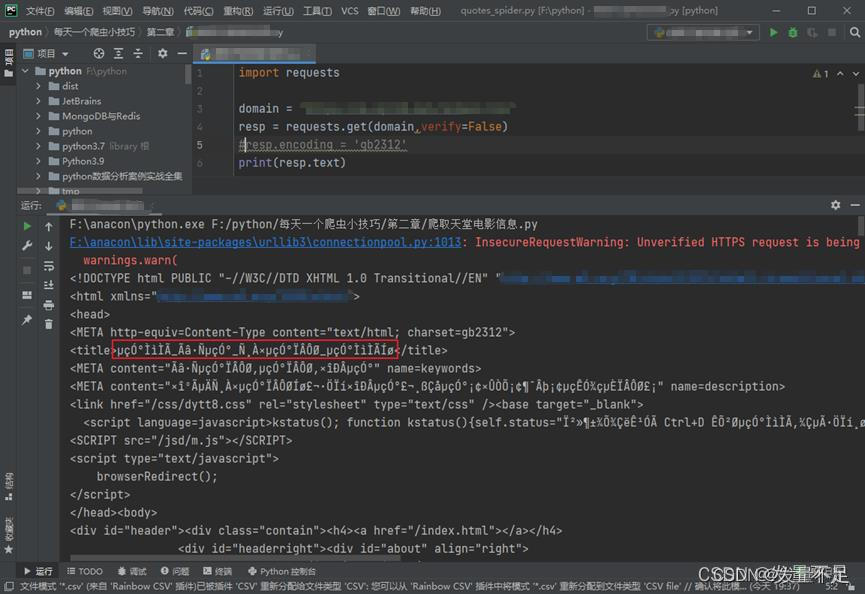The height and width of the screenshot is (594, 865).
Task: Restore layout icon in run panel
Action: point(26,295)
